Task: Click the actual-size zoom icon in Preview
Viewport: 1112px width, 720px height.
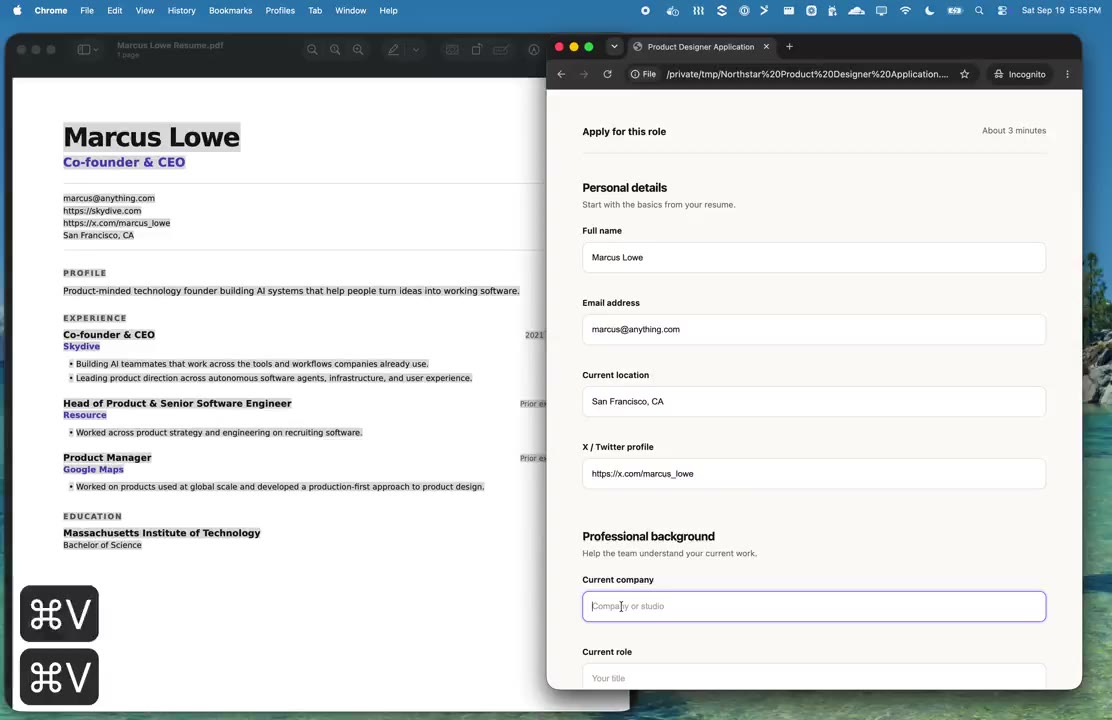Action: point(335,50)
